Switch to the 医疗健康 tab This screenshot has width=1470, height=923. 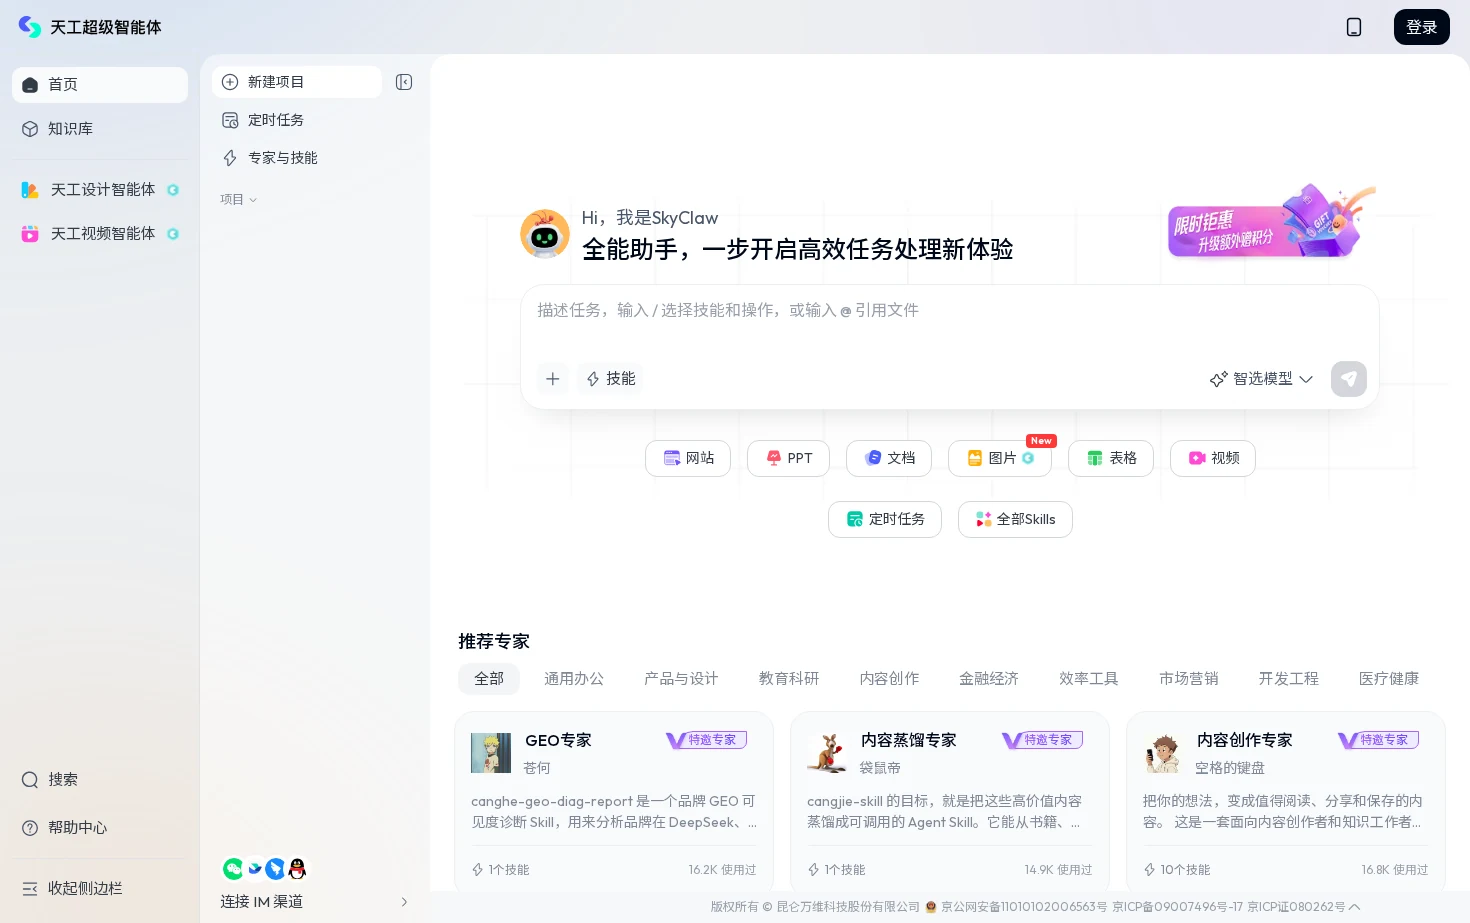pos(1389,679)
